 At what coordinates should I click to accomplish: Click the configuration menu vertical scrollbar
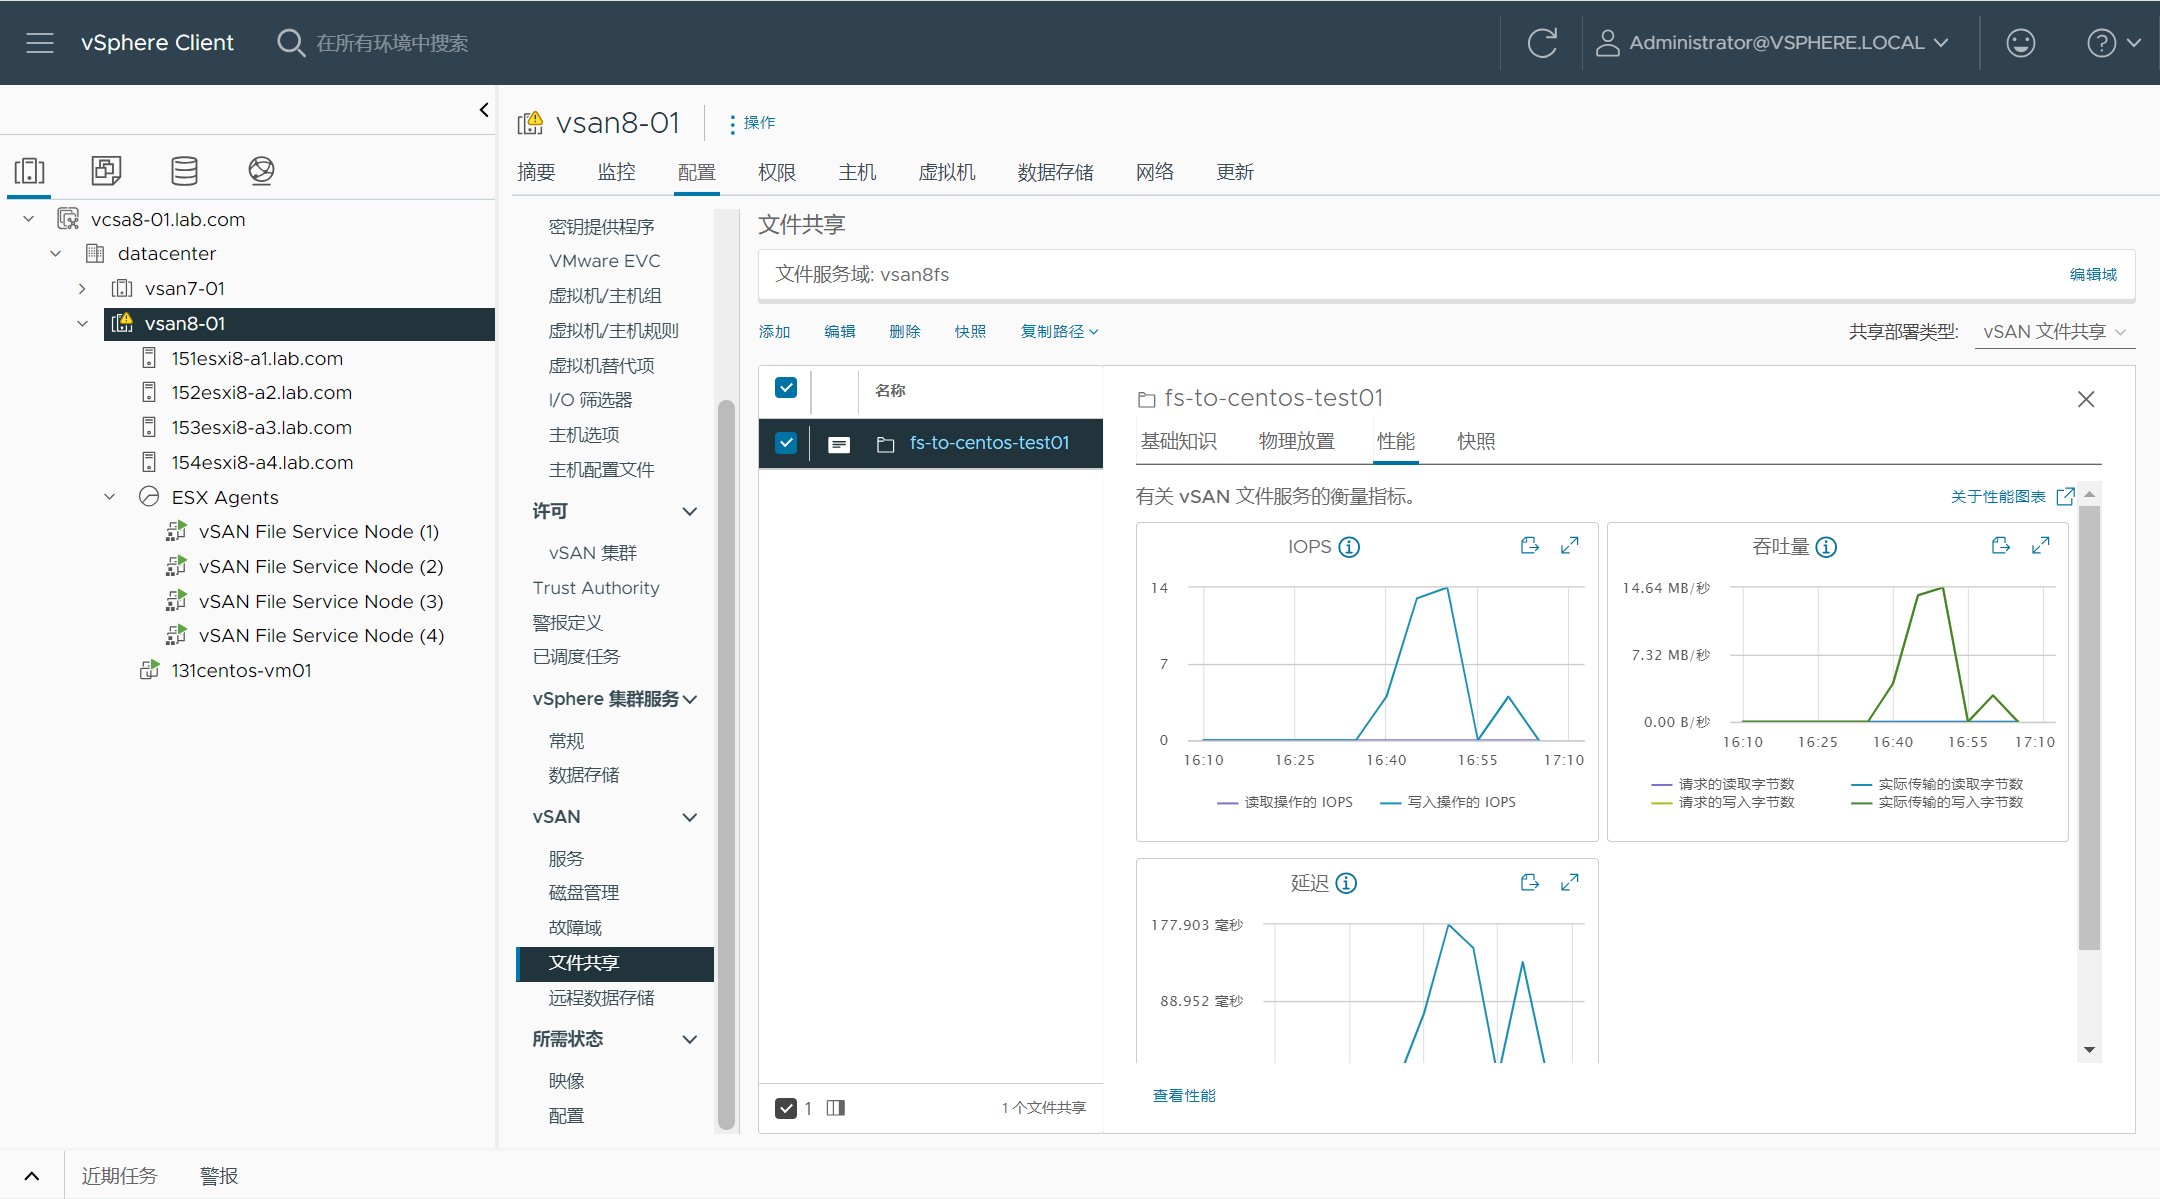point(726,765)
